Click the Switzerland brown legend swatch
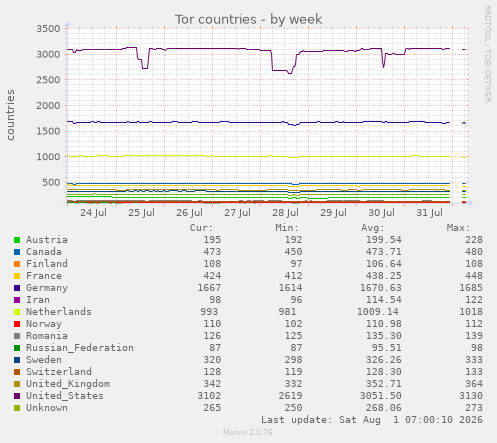Viewport: 497px width, 443px height. [x=17, y=372]
